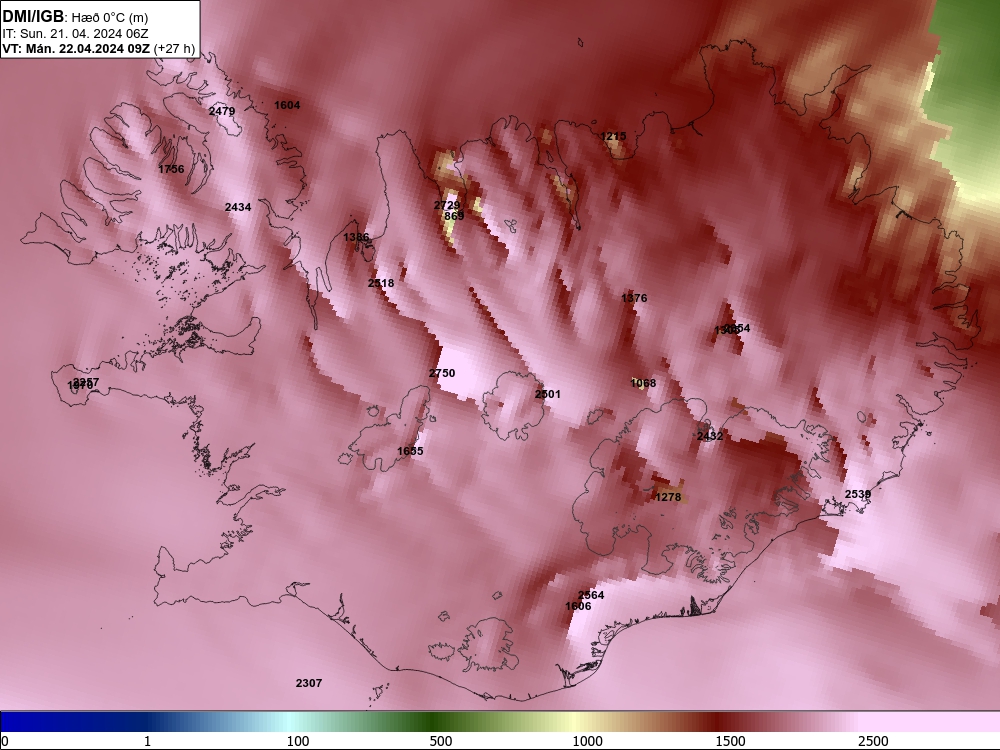Select the 869 height label

pyautogui.click(x=454, y=216)
